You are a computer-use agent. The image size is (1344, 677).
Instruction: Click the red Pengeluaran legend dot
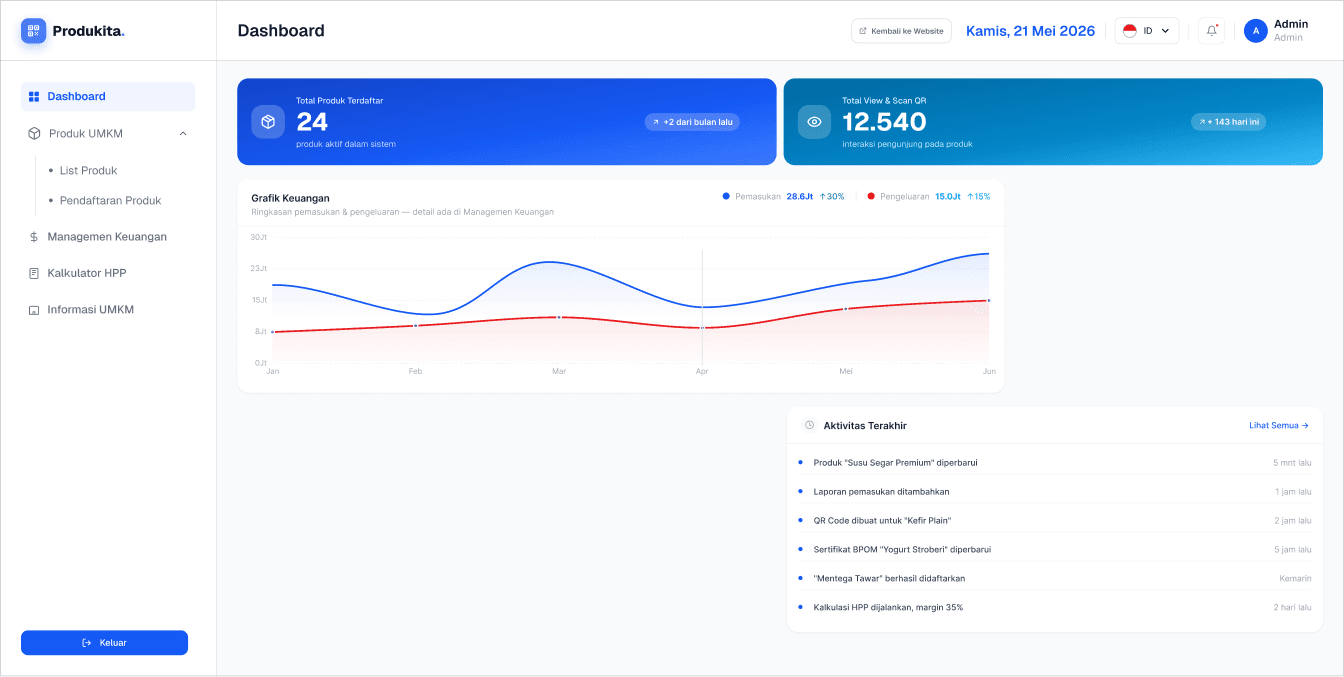coord(871,196)
